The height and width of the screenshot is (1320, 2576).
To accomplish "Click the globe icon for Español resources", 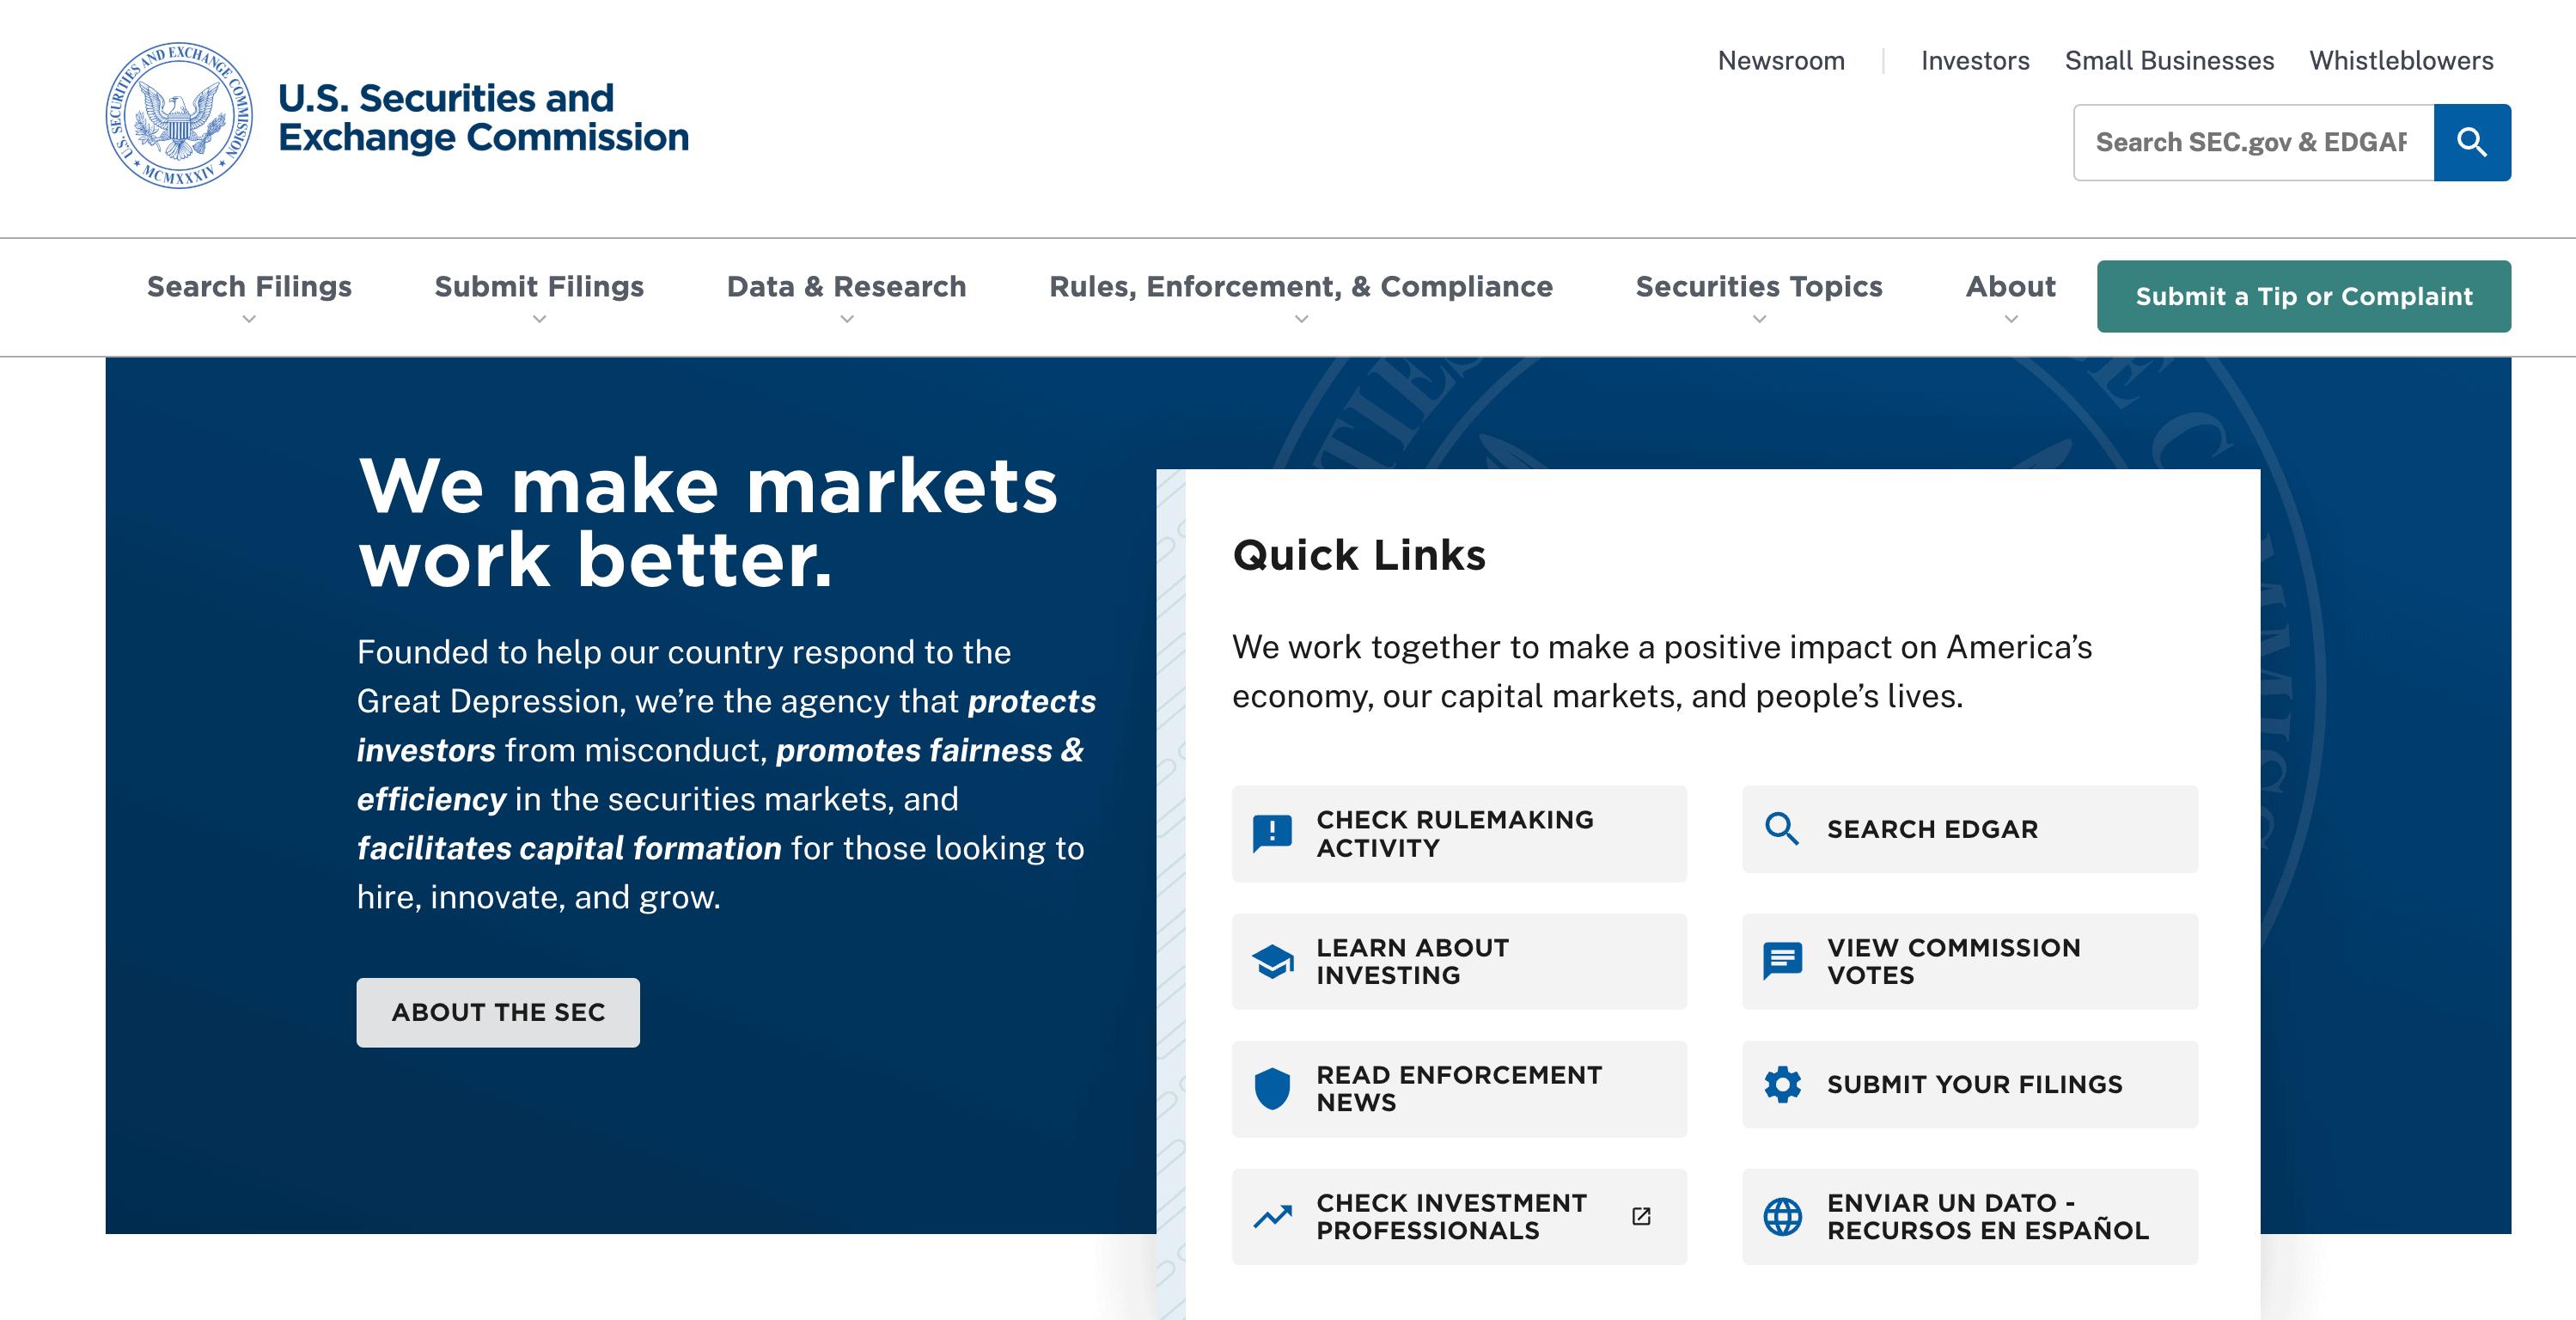I will pyautogui.click(x=1782, y=1216).
